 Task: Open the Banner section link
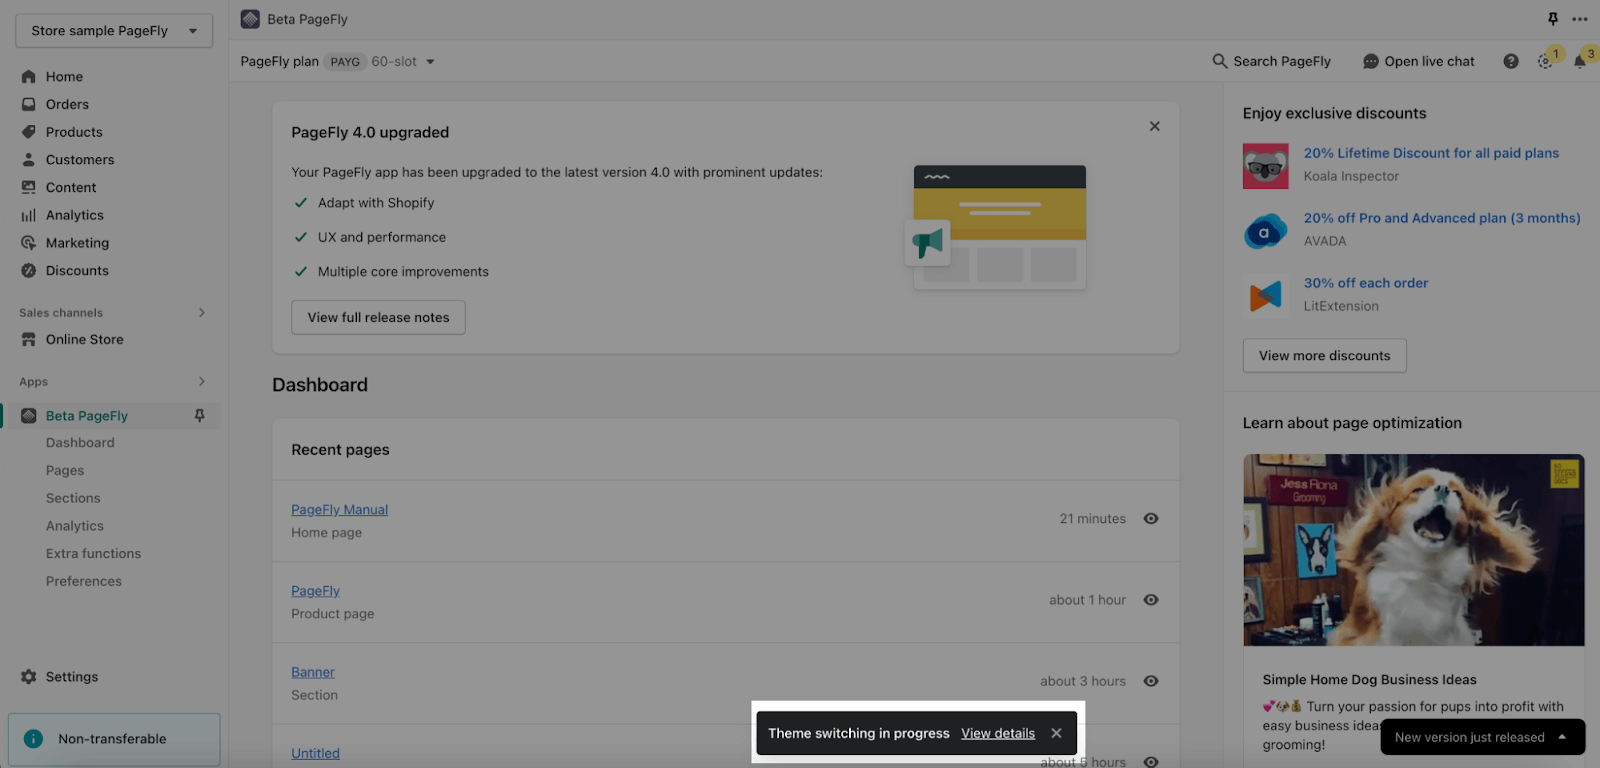click(313, 673)
